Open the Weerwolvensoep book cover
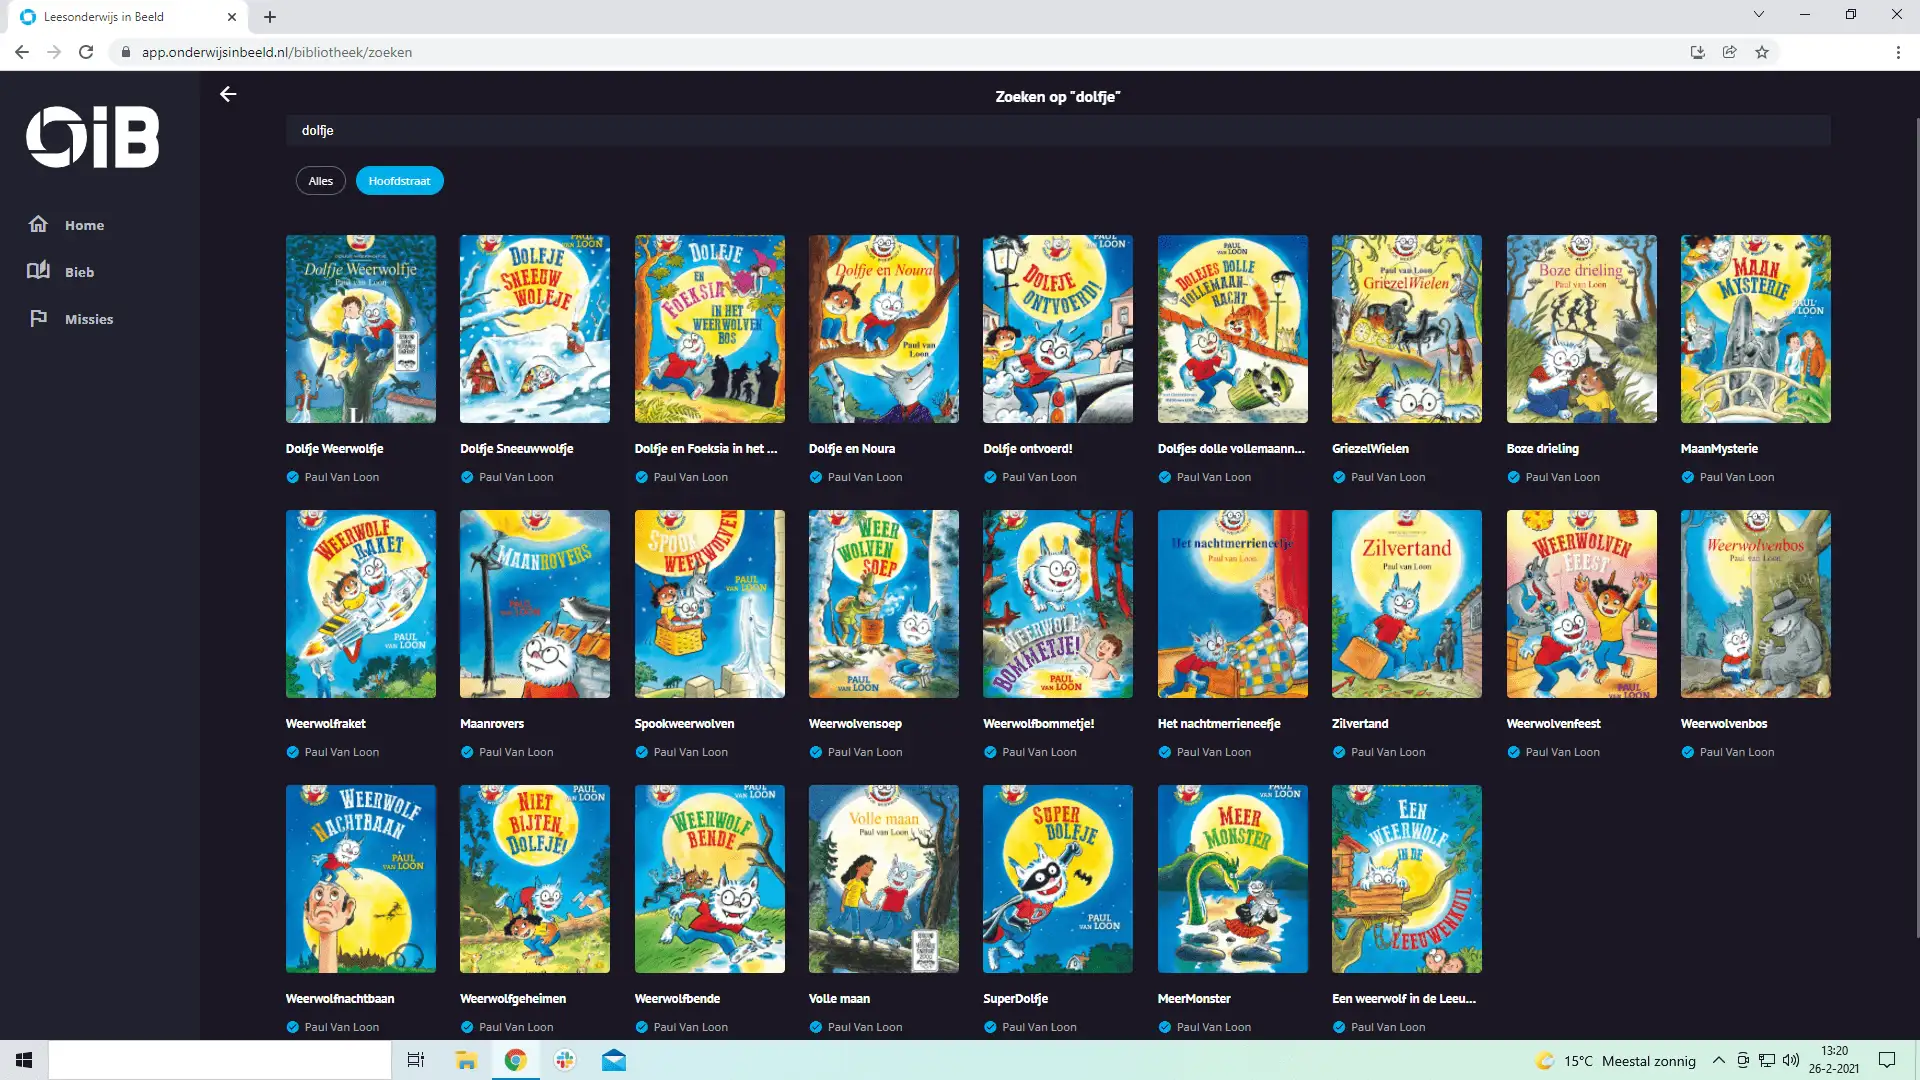The image size is (1920, 1080). (884, 604)
